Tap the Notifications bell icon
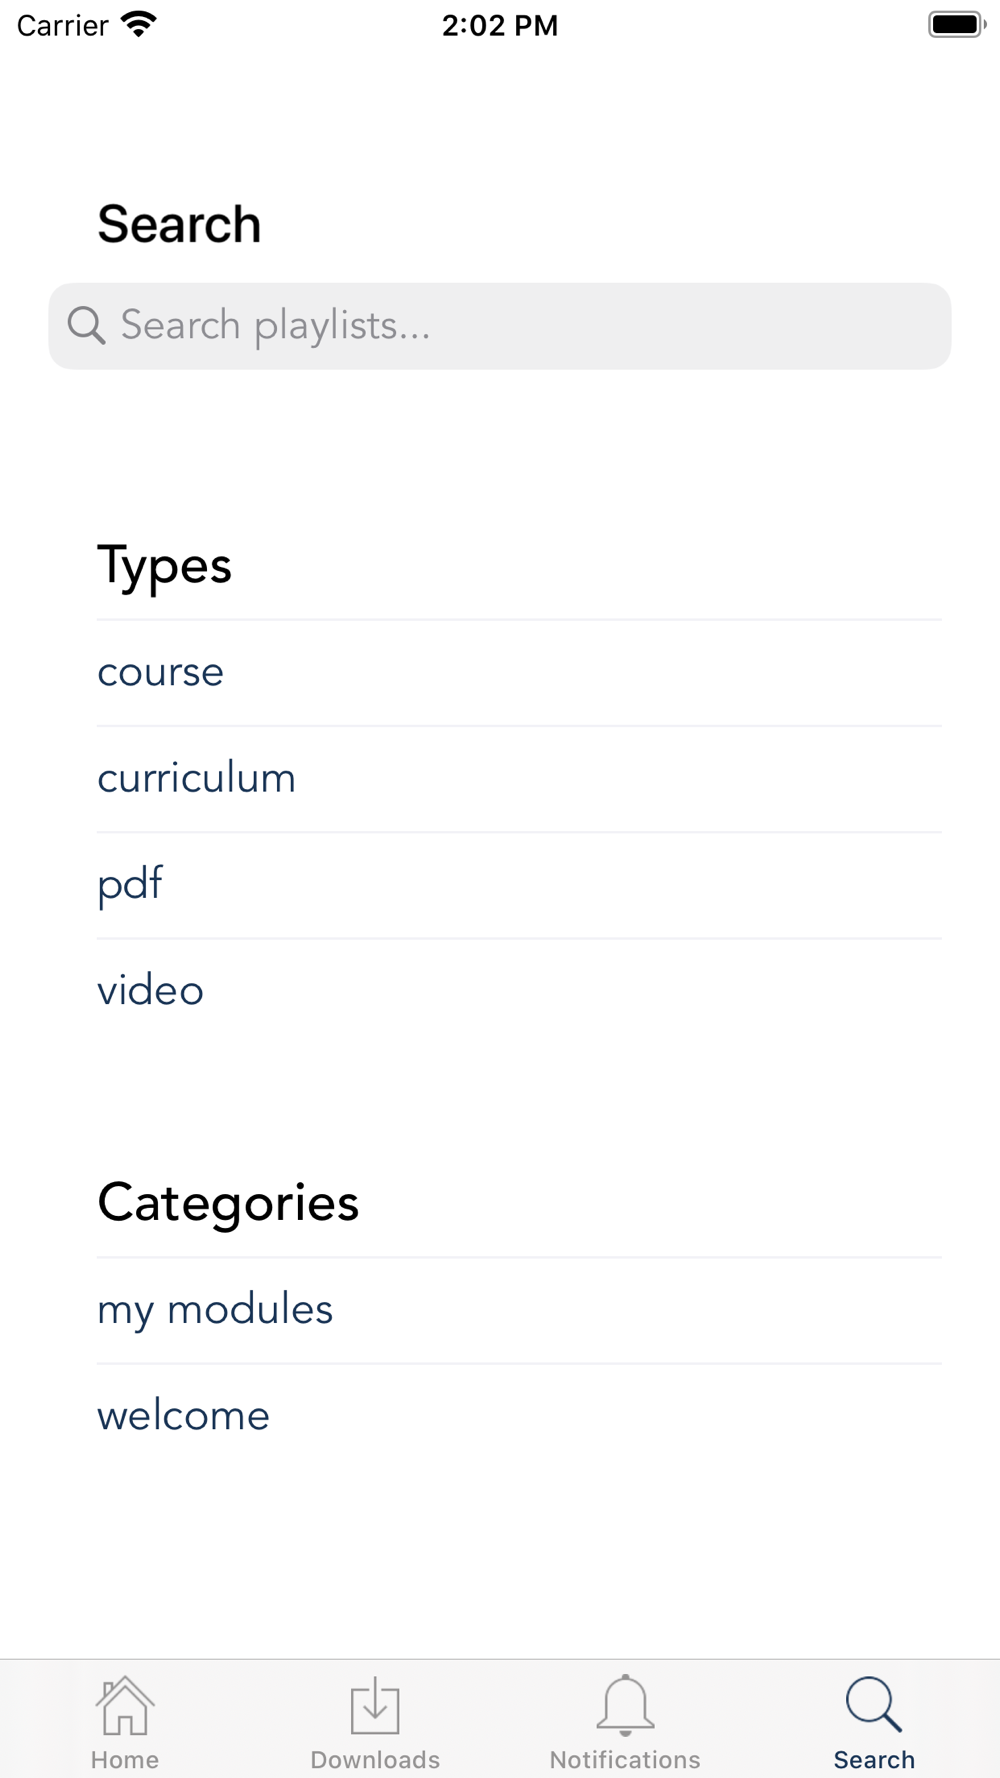Screen dimensions: 1000x1778 625,1705
